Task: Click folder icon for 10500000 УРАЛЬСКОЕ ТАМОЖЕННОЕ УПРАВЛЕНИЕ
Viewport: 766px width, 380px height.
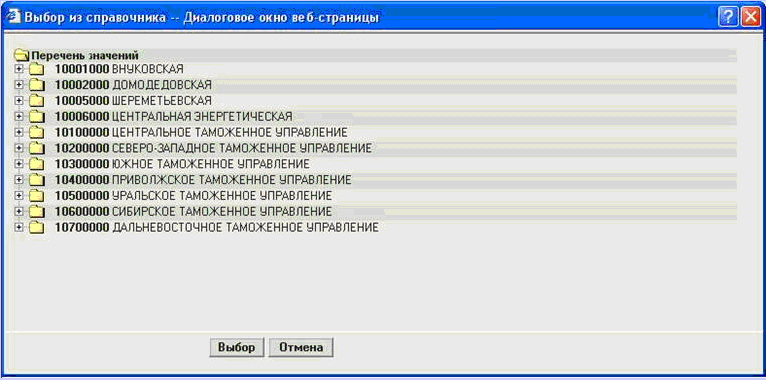Action: pos(37,196)
